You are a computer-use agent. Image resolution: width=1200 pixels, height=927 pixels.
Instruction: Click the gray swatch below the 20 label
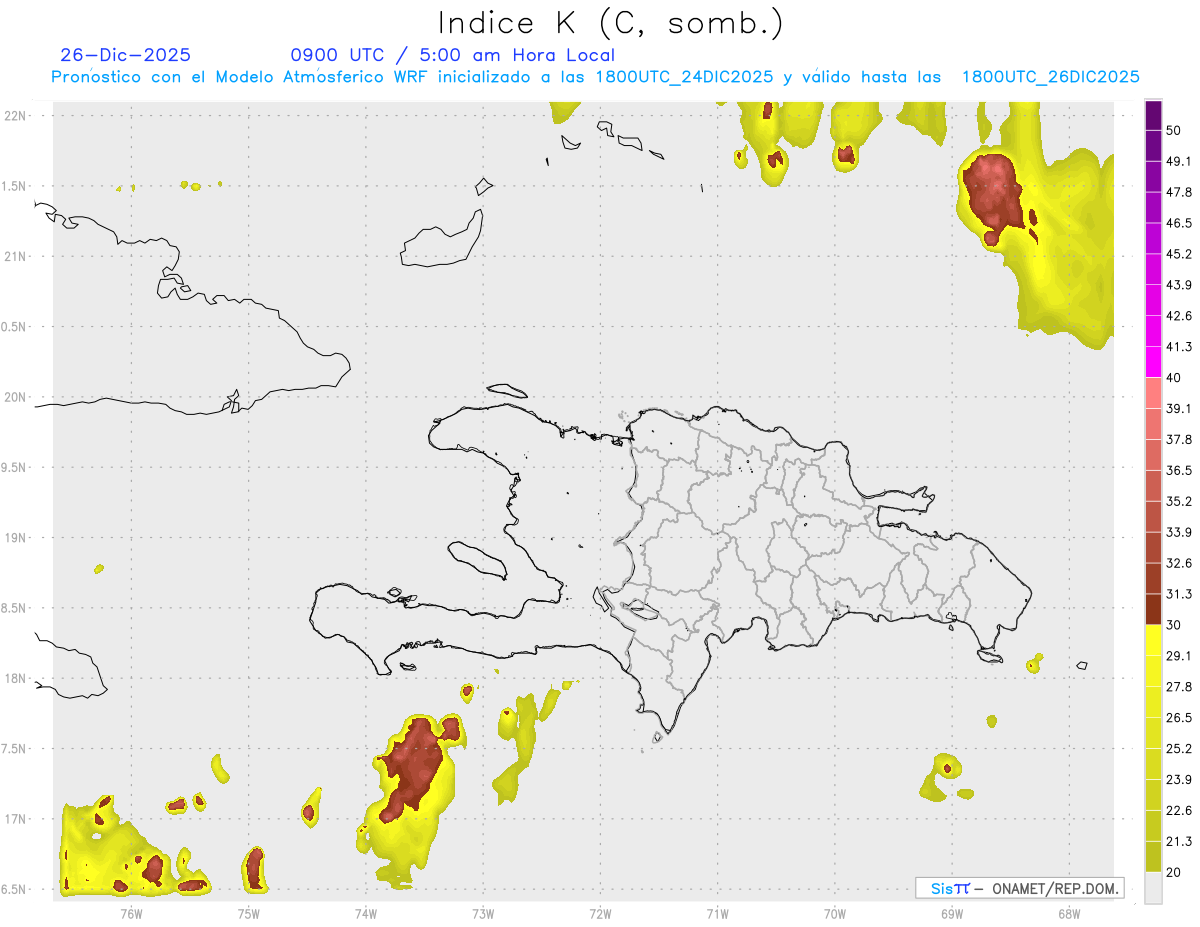[1153, 888]
